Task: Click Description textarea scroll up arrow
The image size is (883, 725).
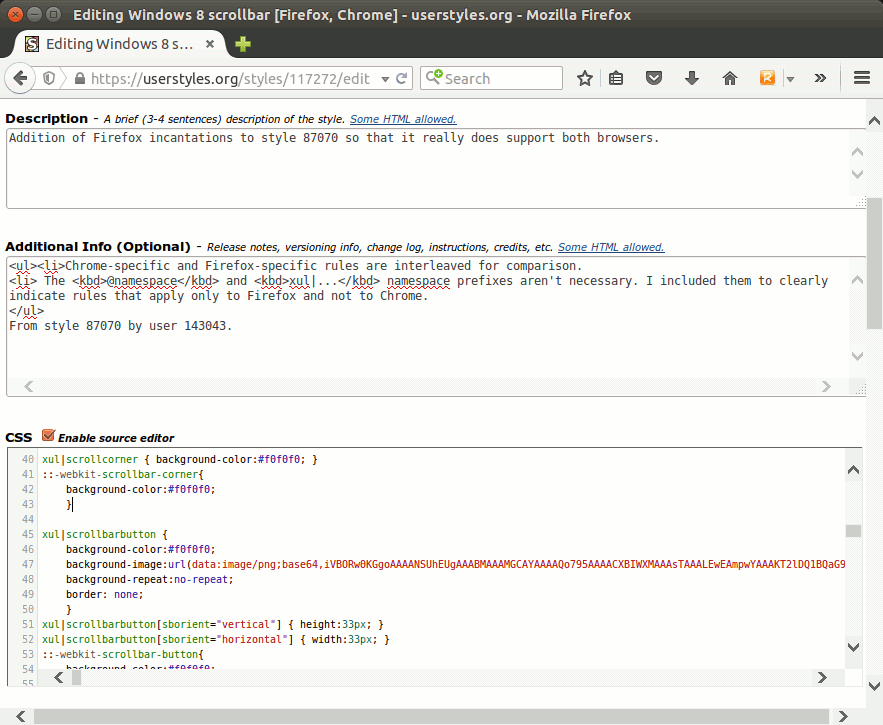Action: (x=858, y=152)
